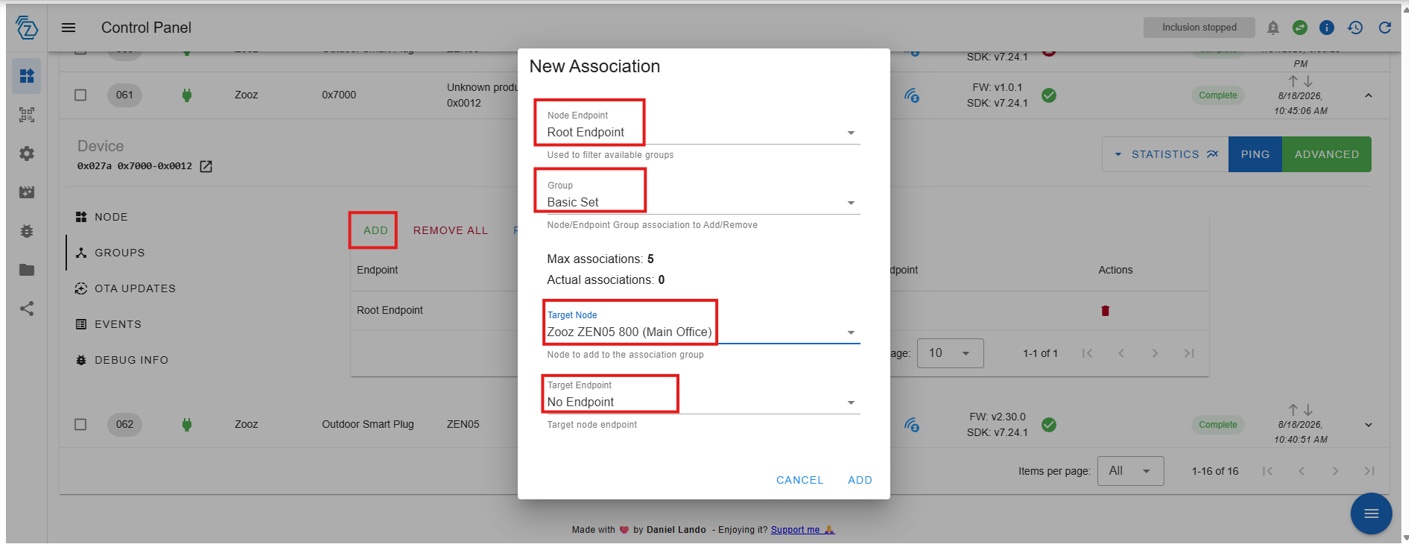Click the Z-Wave JS logo icon
The image size is (1409, 548).
tap(27, 28)
